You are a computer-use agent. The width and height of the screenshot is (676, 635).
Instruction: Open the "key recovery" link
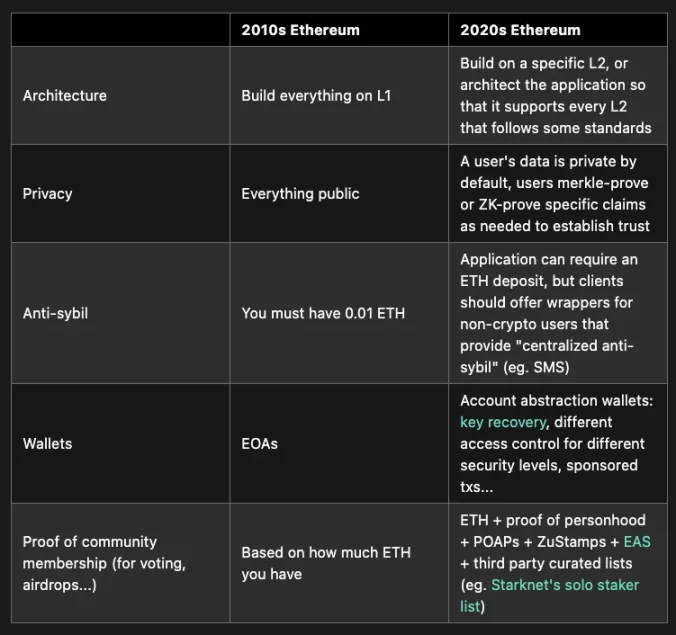(503, 422)
